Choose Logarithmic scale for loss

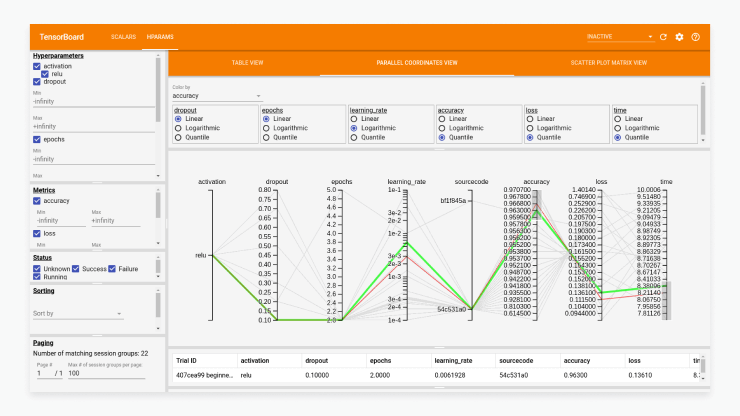pyautogui.click(x=530, y=128)
